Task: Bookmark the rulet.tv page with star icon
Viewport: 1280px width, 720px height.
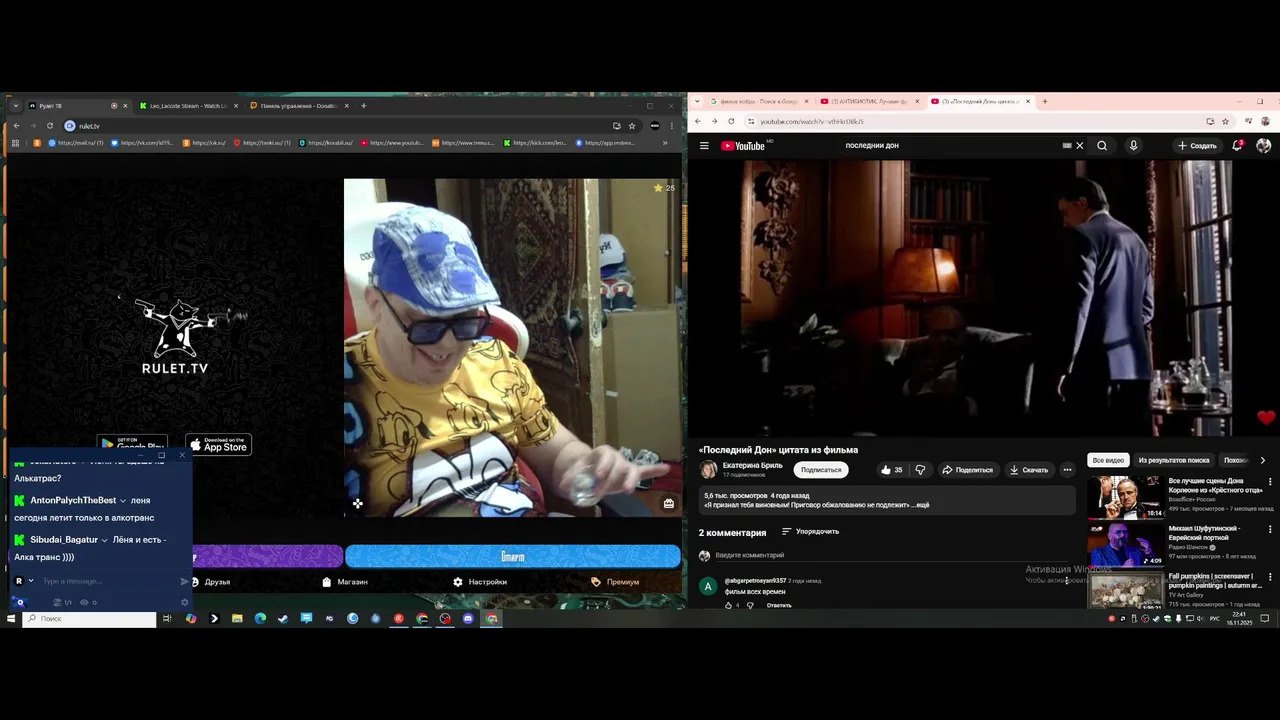Action: 632,126
